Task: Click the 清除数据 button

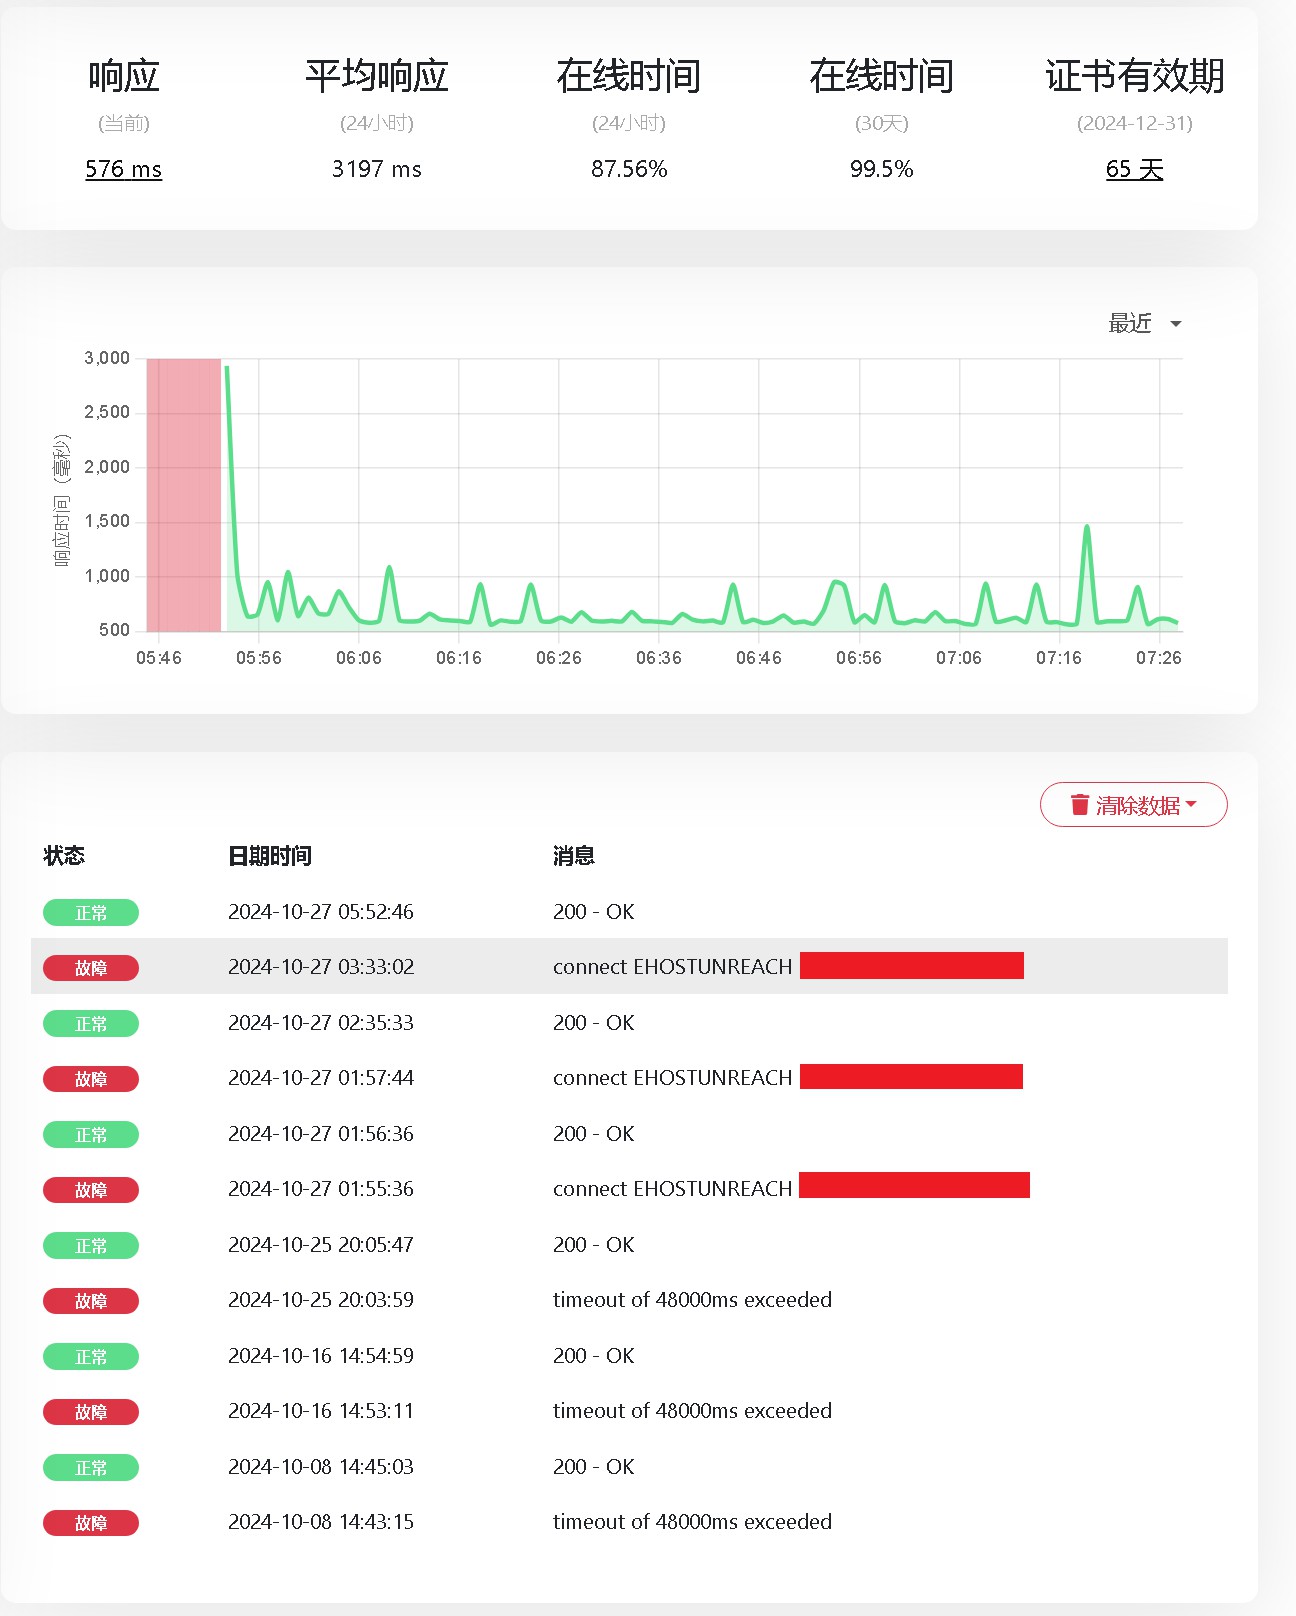Action: (1134, 805)
